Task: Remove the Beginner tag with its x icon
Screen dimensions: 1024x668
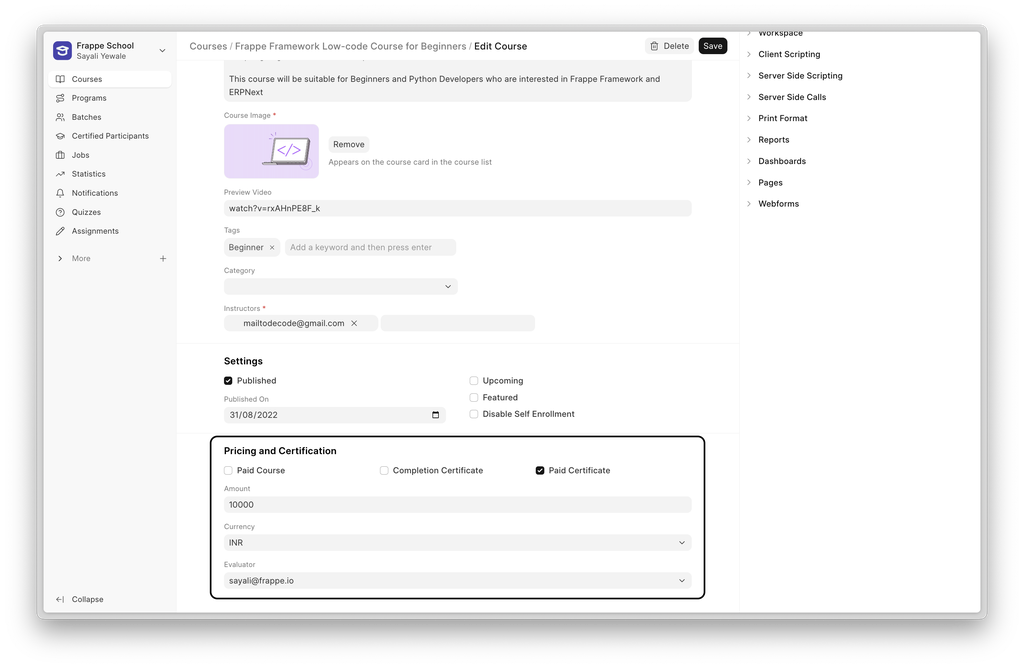Action: (272, 248)
